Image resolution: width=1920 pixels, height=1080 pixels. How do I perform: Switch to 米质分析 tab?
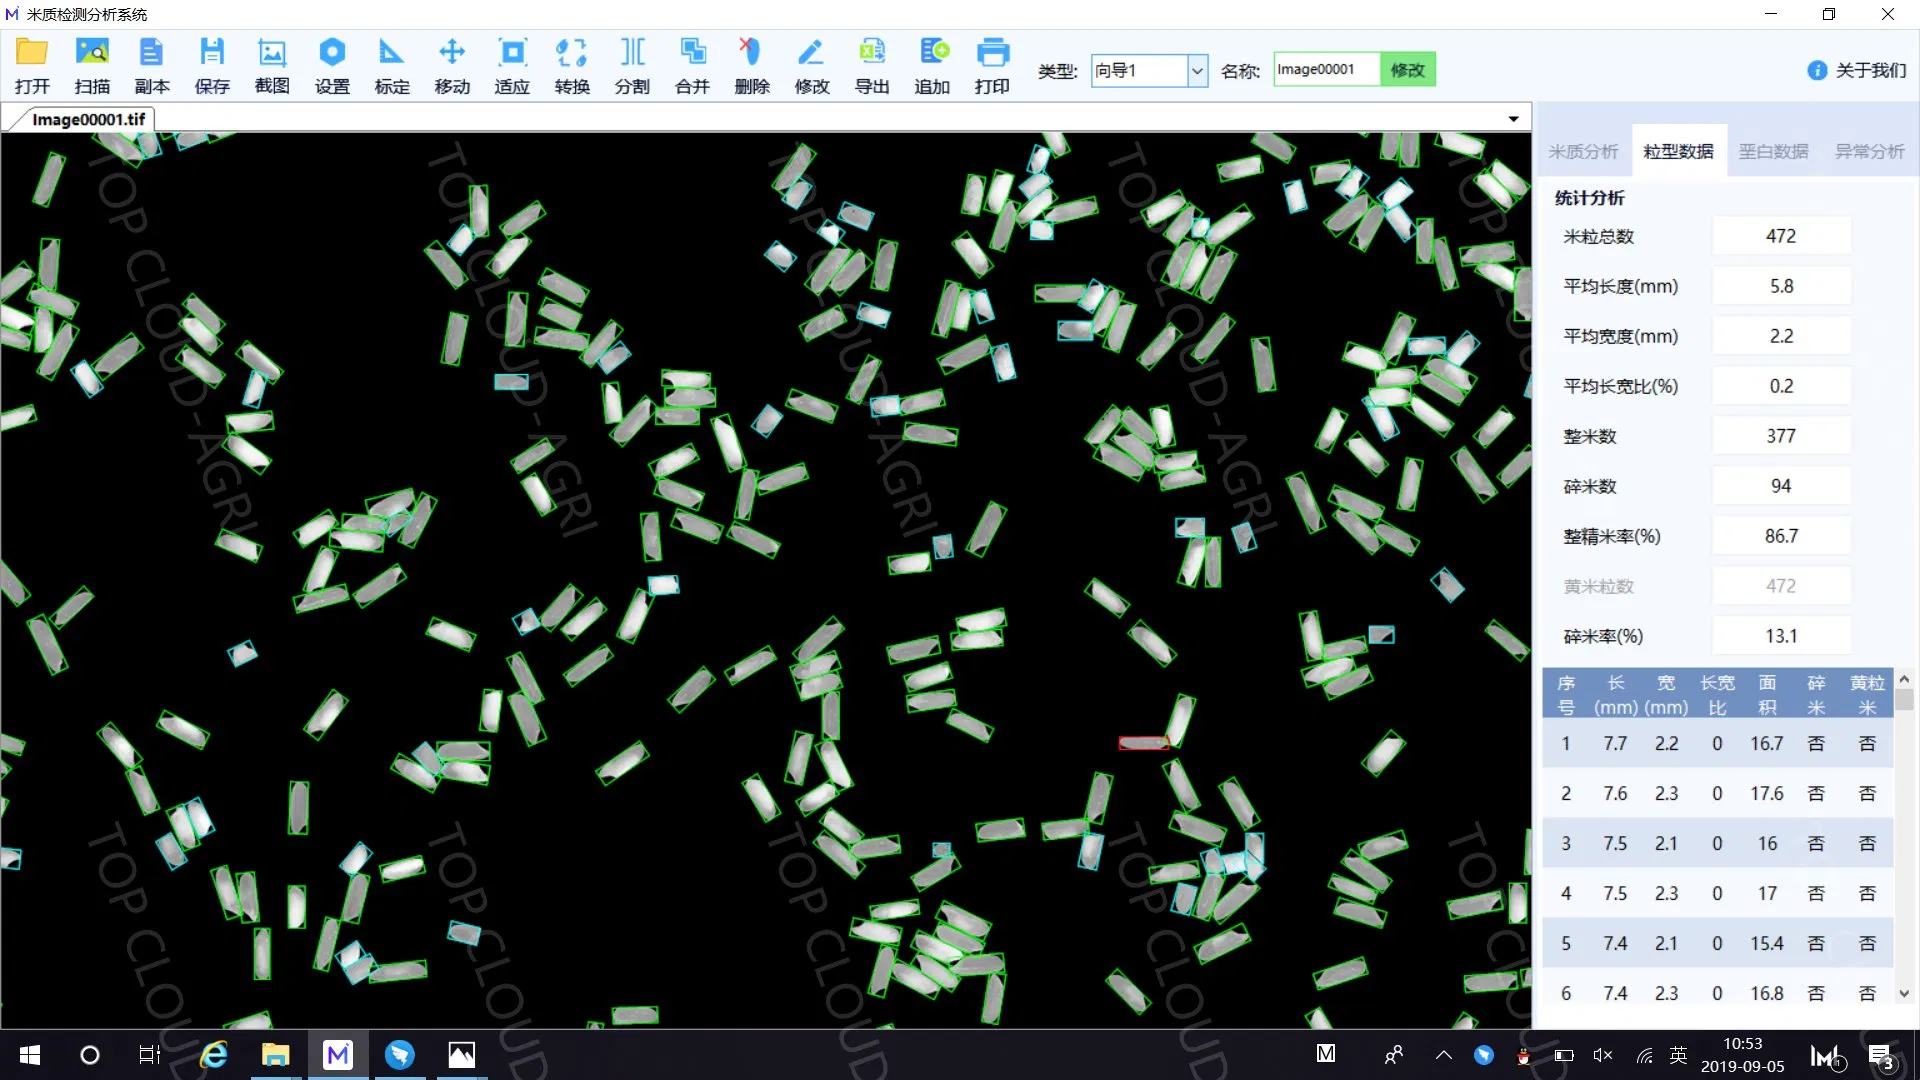[x=1583, y=152]
